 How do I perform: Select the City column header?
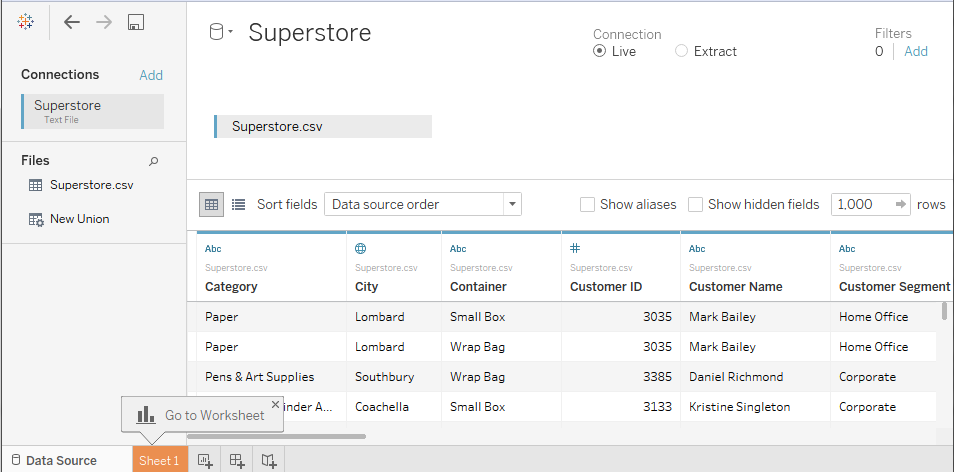(366, 286)
